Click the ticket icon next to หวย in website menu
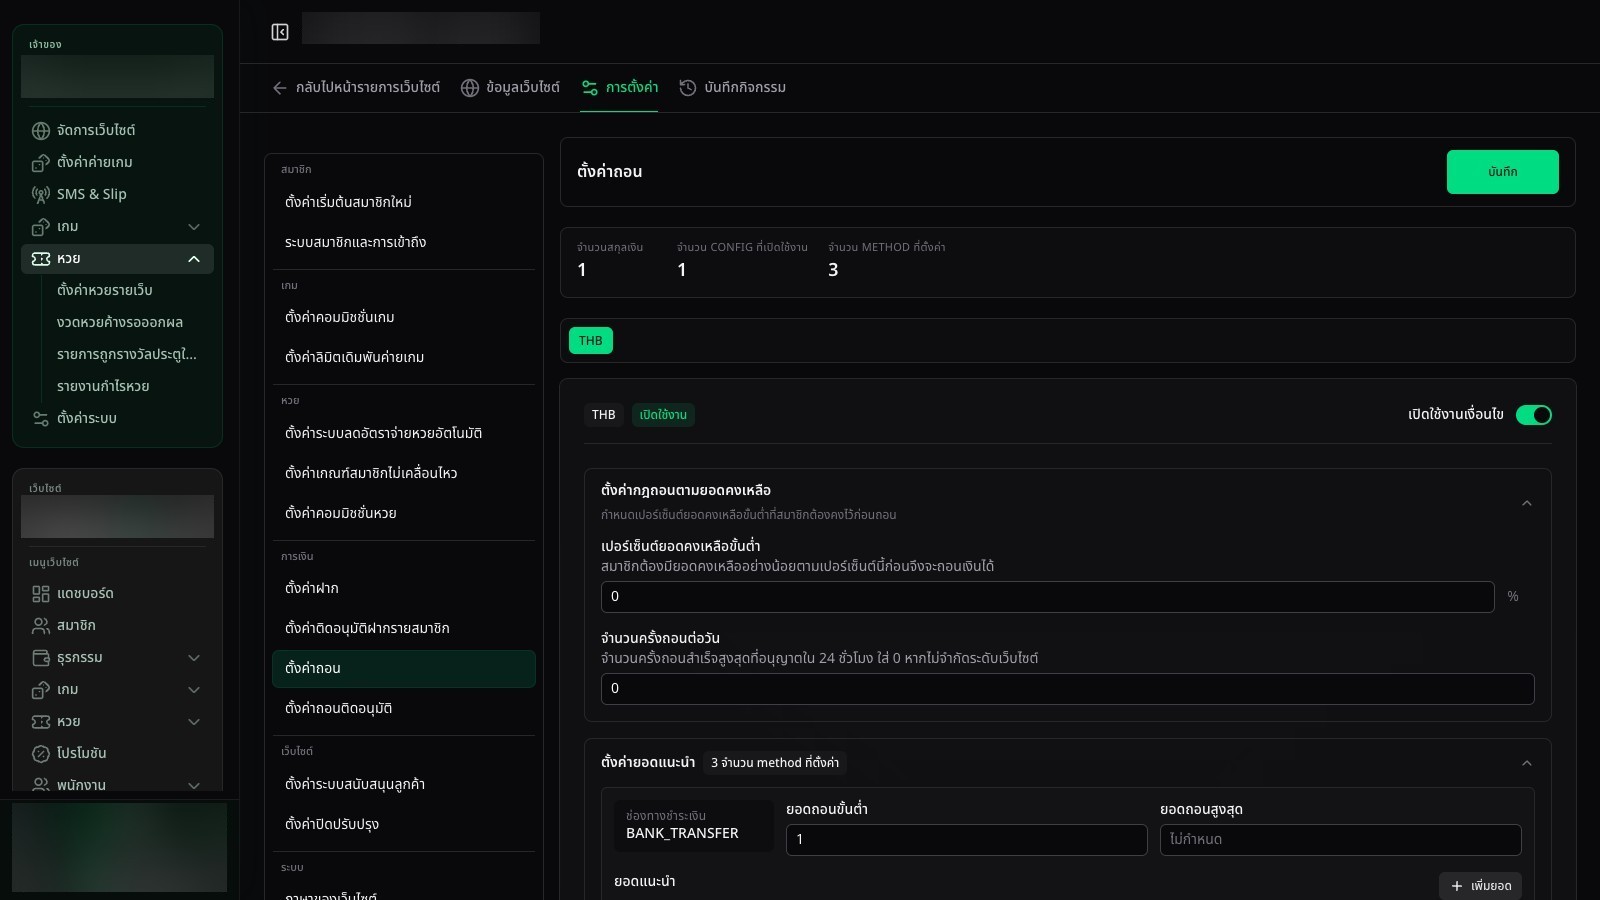Screen dimensions: 1600x900 tap(41, 722)
